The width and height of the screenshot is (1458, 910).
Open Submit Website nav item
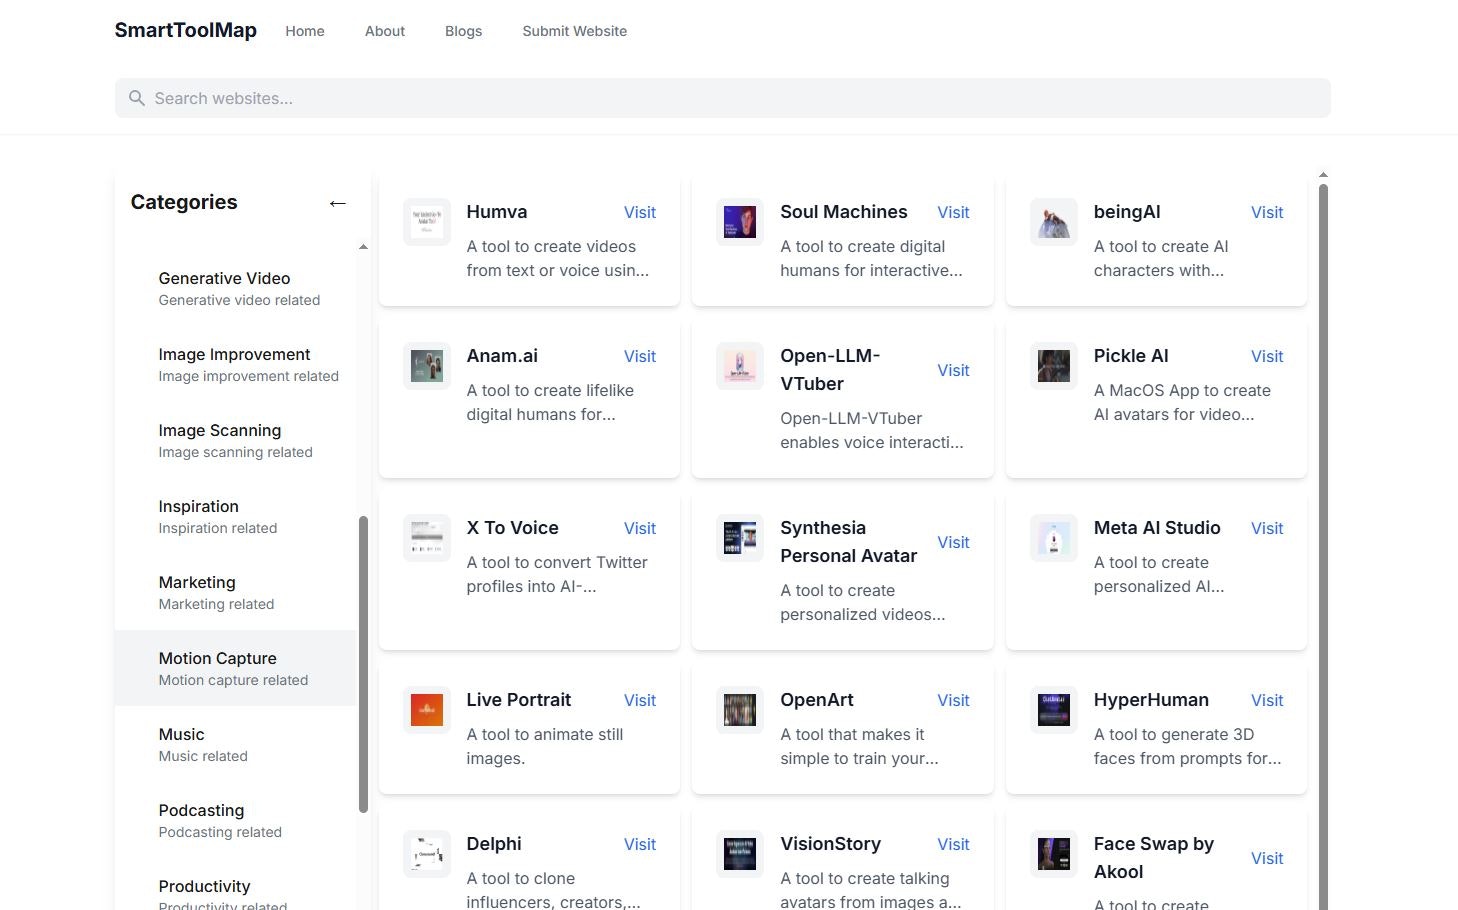click(x=575, y=31)
